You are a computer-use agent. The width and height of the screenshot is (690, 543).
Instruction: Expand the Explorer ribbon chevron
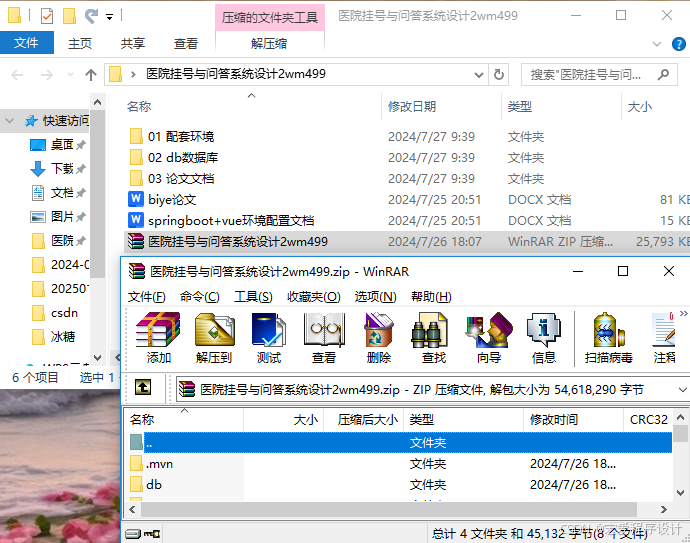(657, 44)
